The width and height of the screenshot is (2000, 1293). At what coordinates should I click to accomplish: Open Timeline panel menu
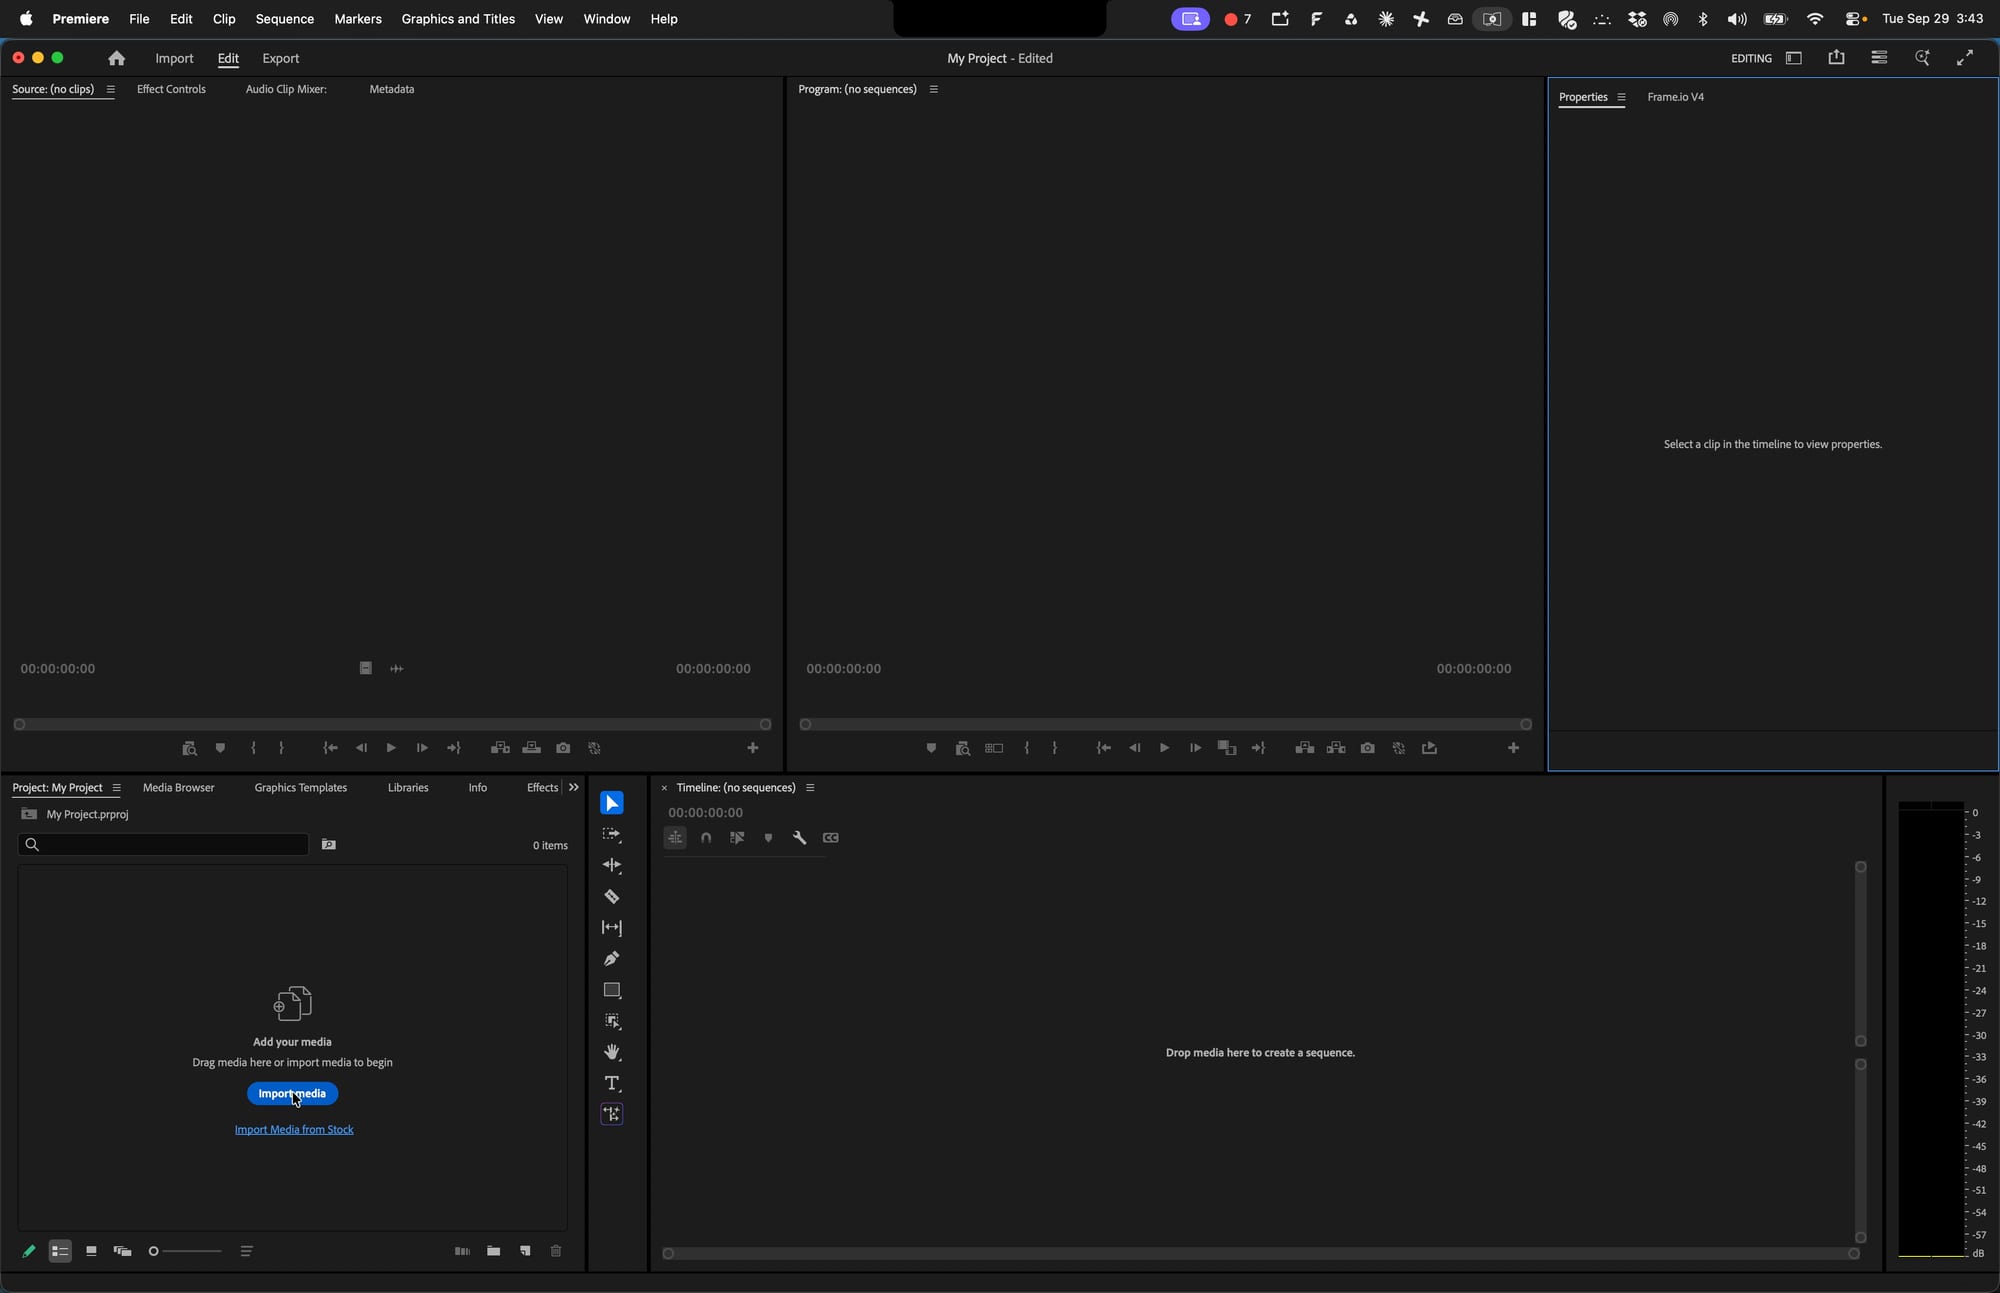(810, 788)
